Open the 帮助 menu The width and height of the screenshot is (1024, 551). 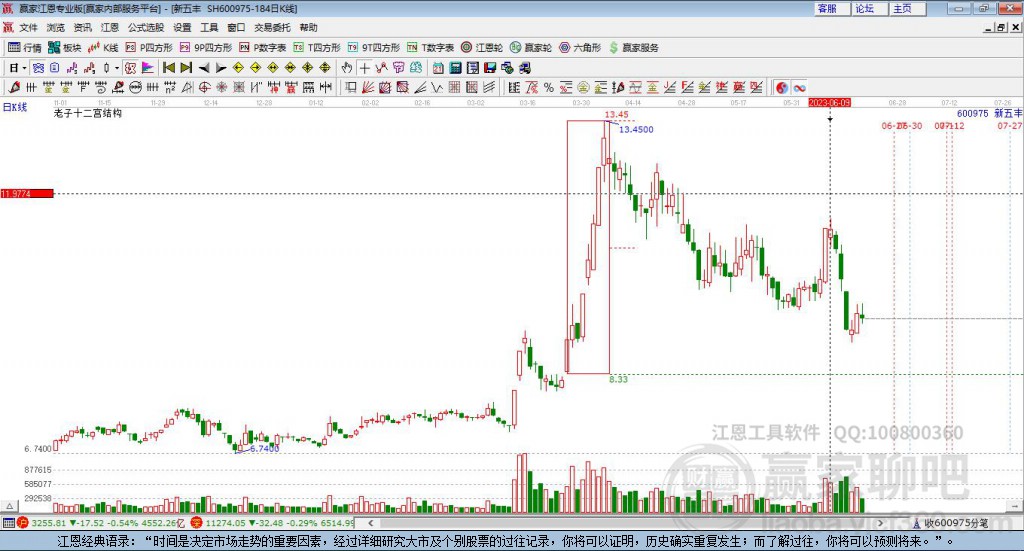(308, 27)
